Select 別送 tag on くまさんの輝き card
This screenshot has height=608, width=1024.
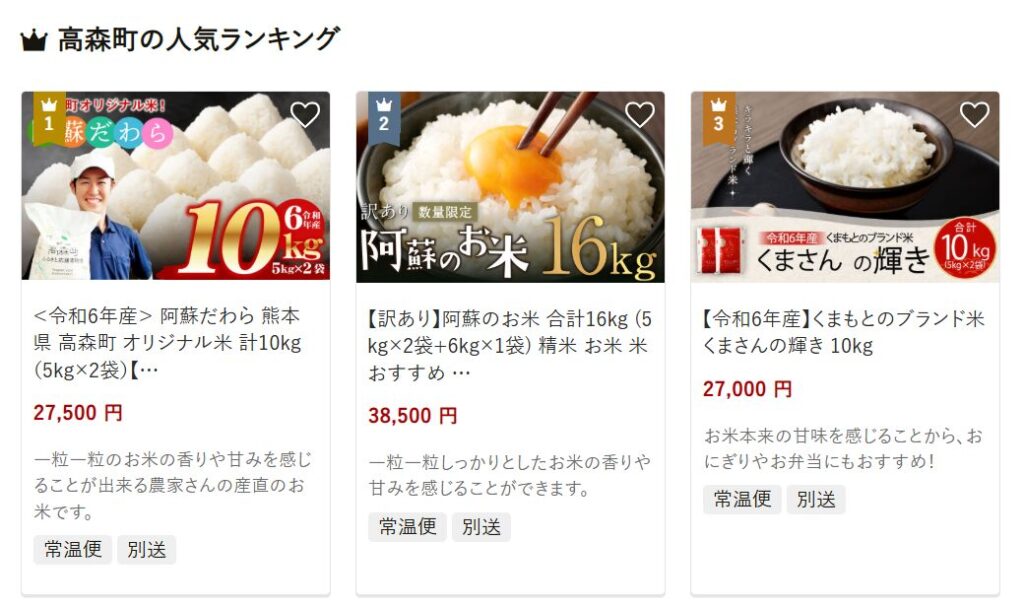click(816, 500)
